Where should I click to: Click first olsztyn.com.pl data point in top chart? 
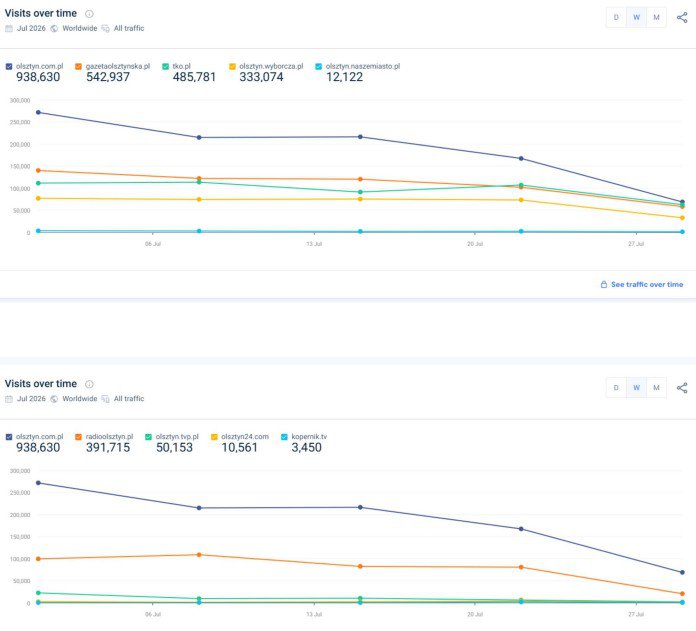point(38,112)
